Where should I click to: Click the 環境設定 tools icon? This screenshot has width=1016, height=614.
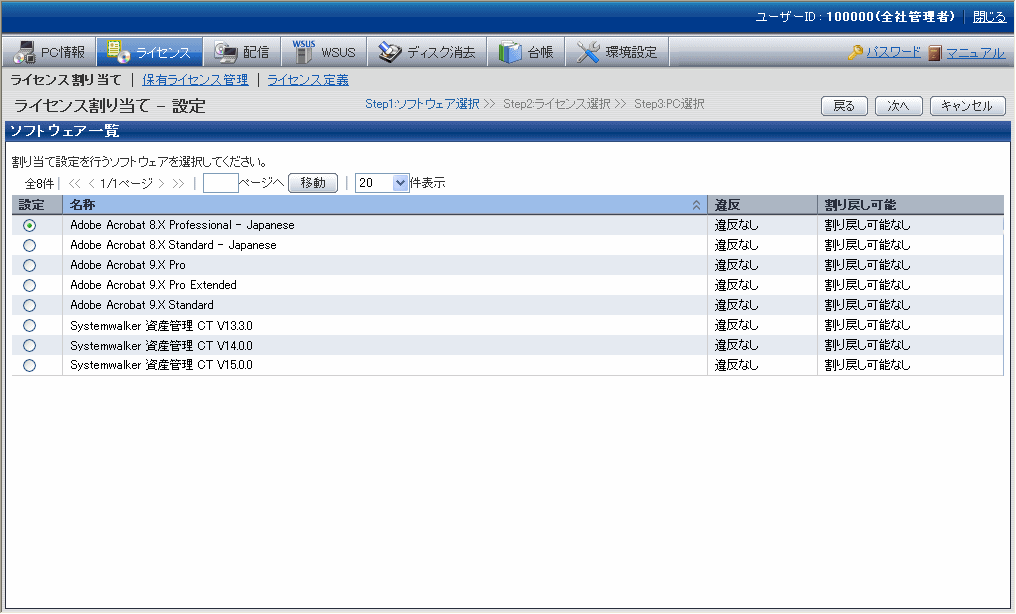coord(589,52)
